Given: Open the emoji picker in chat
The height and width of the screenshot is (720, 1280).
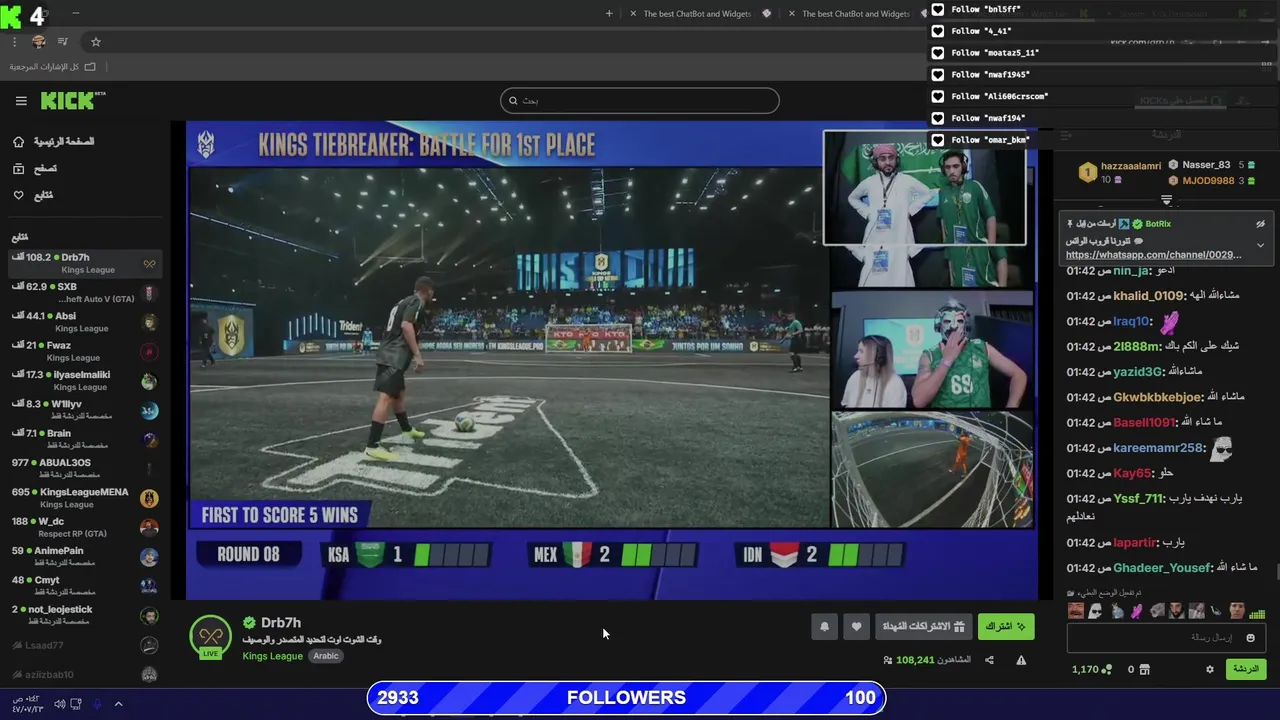Looking at the screenshot, I should (1250, 638).
